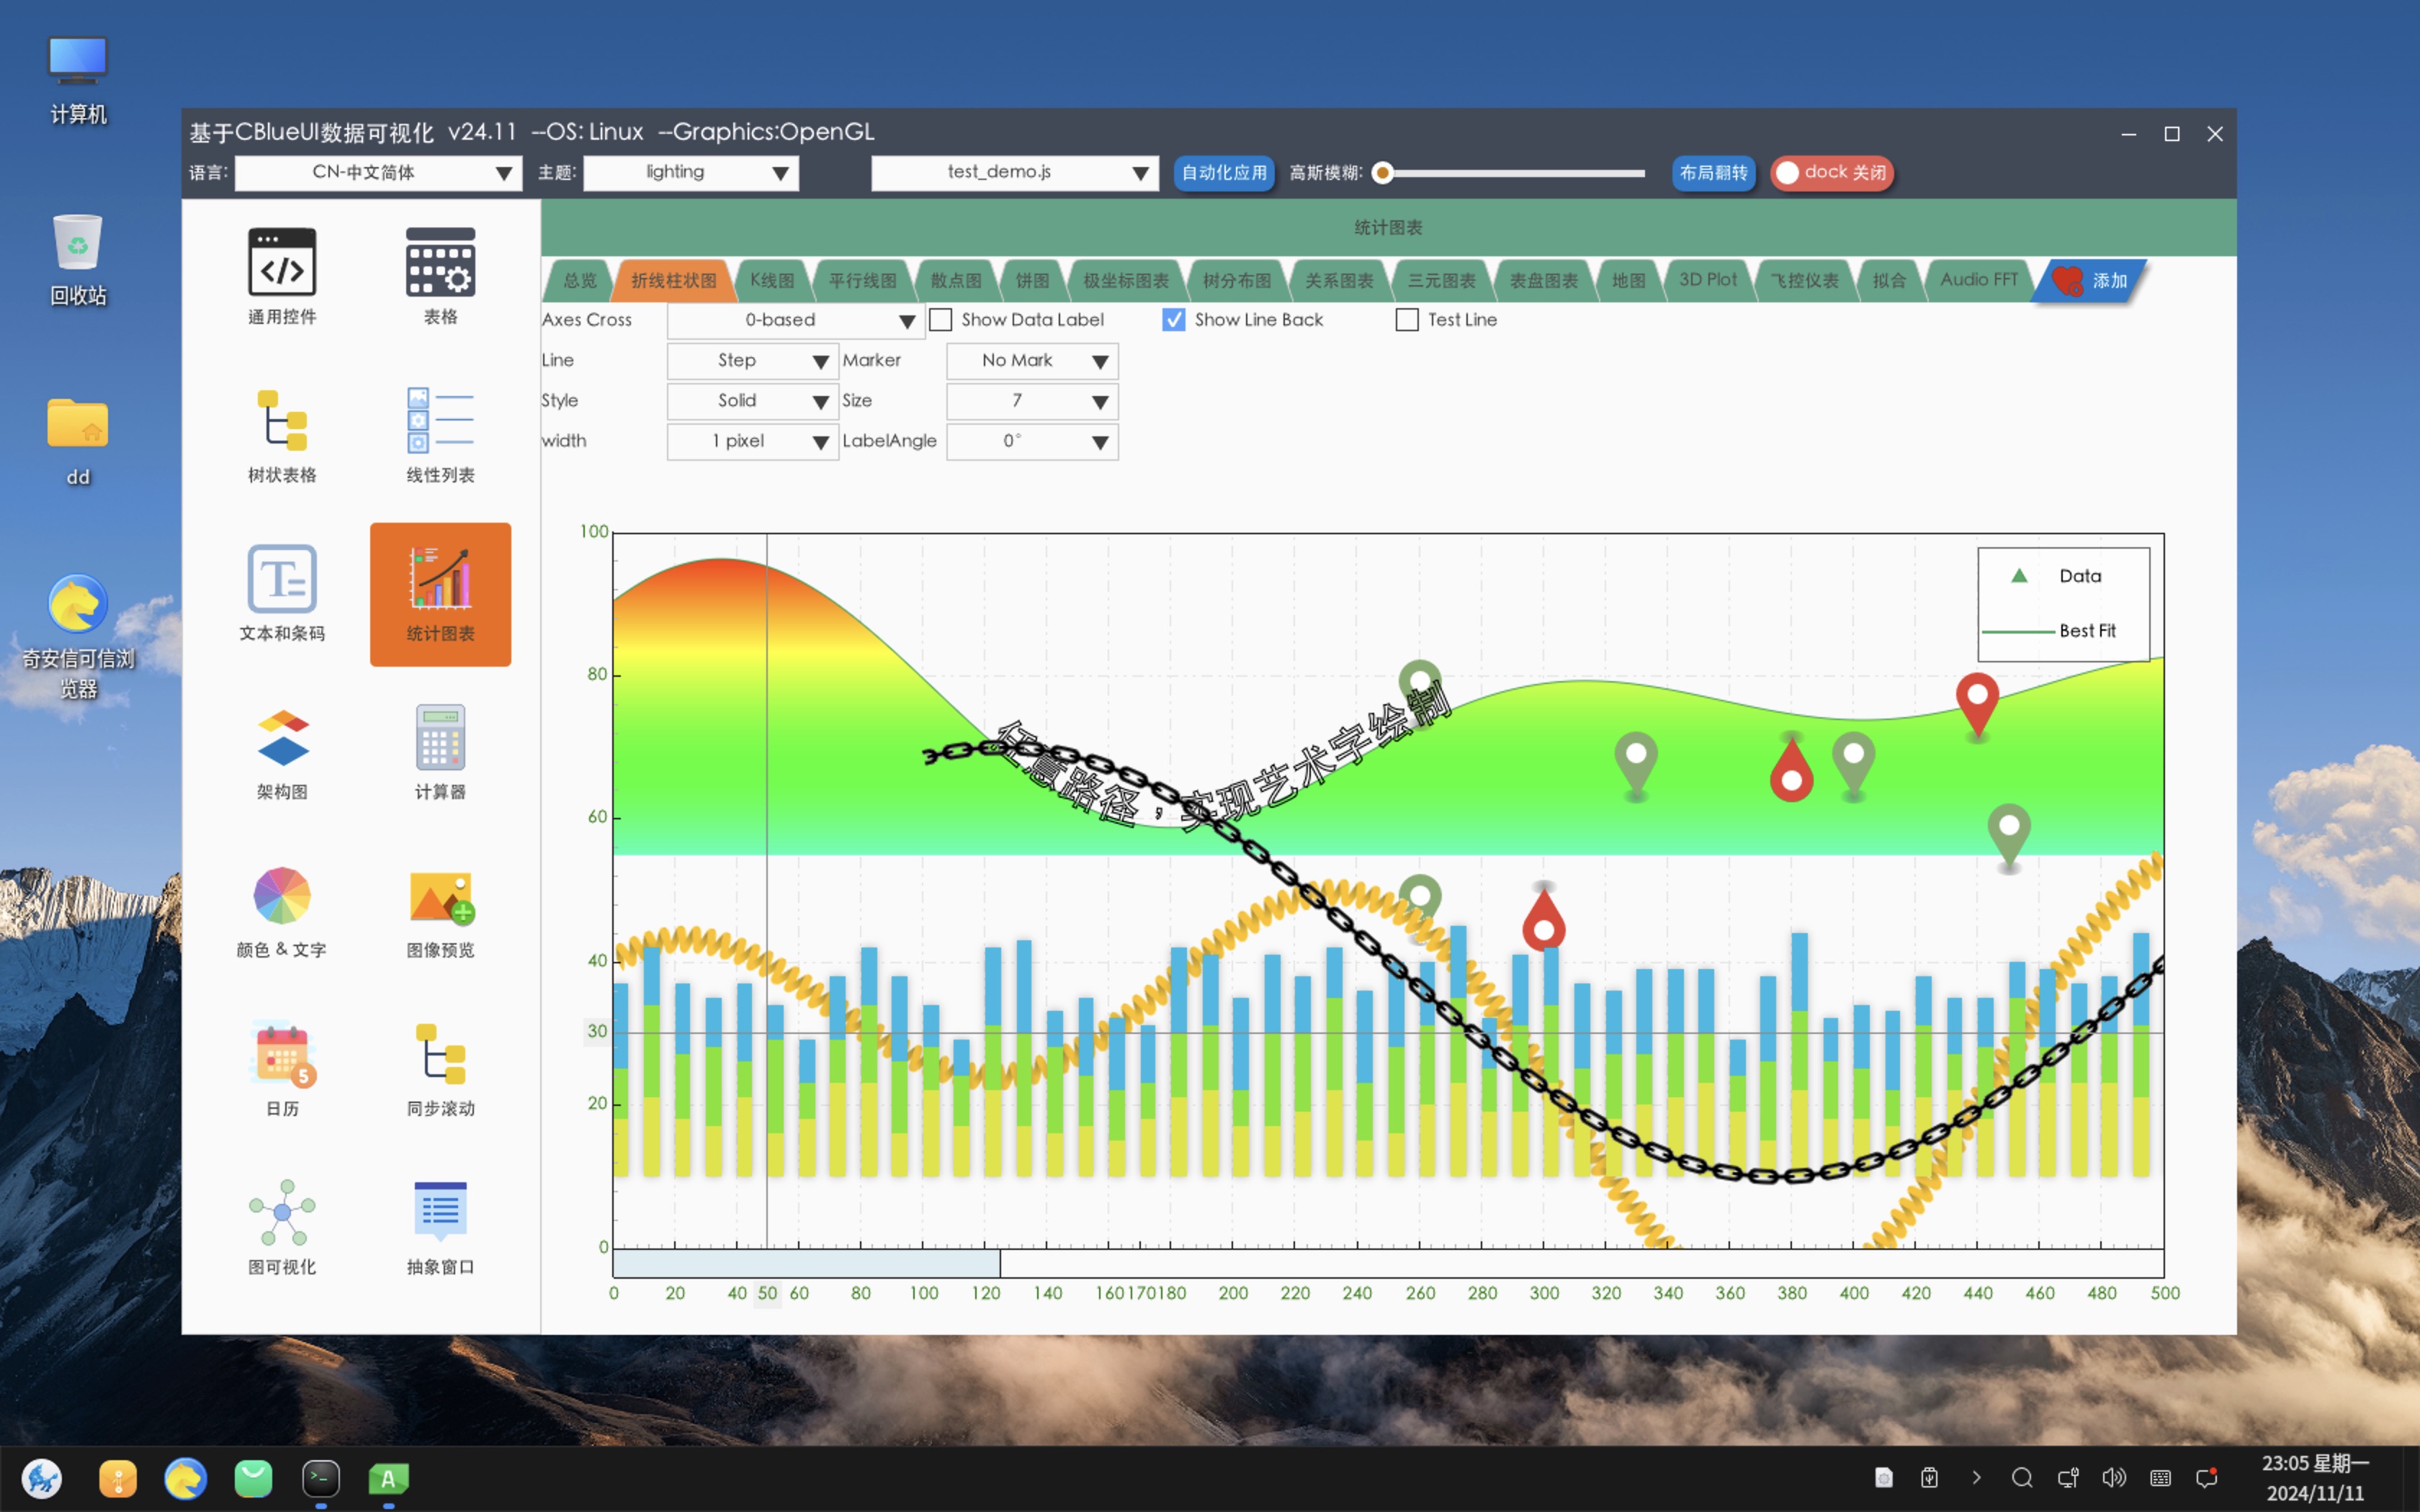The width and height of the screenshot is (2420, 1512).
Task: Click the green A app in taskbar
Action: [388, 1478]
